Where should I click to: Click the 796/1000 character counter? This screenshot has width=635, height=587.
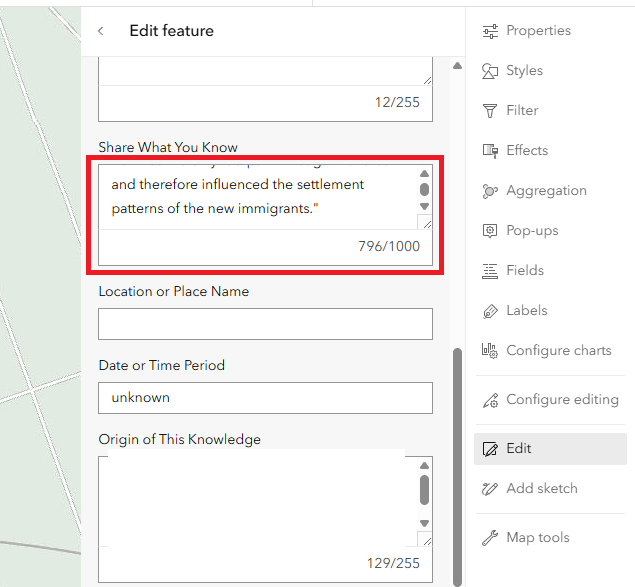point(389,246)
